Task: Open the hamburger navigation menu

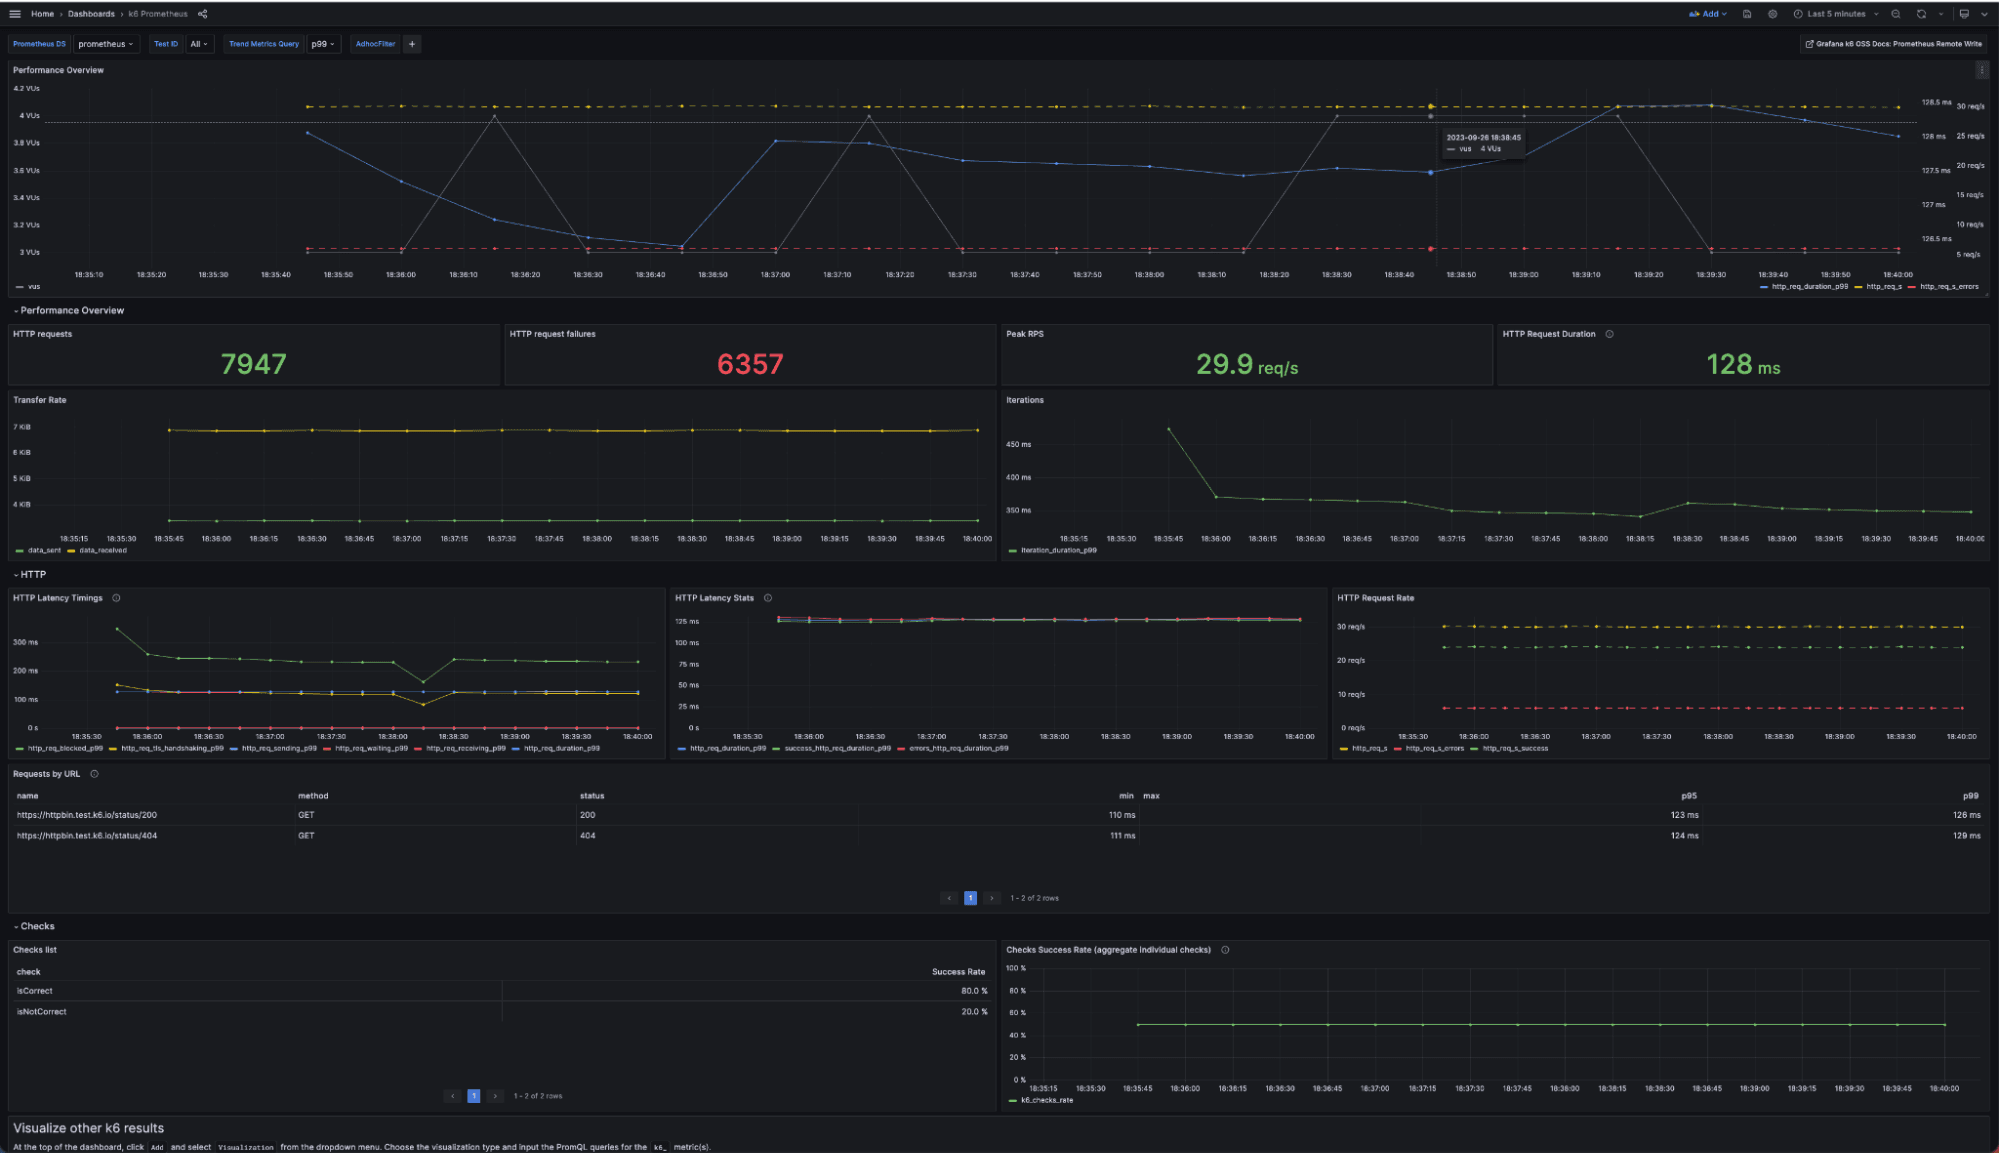Action: point(15,13)
